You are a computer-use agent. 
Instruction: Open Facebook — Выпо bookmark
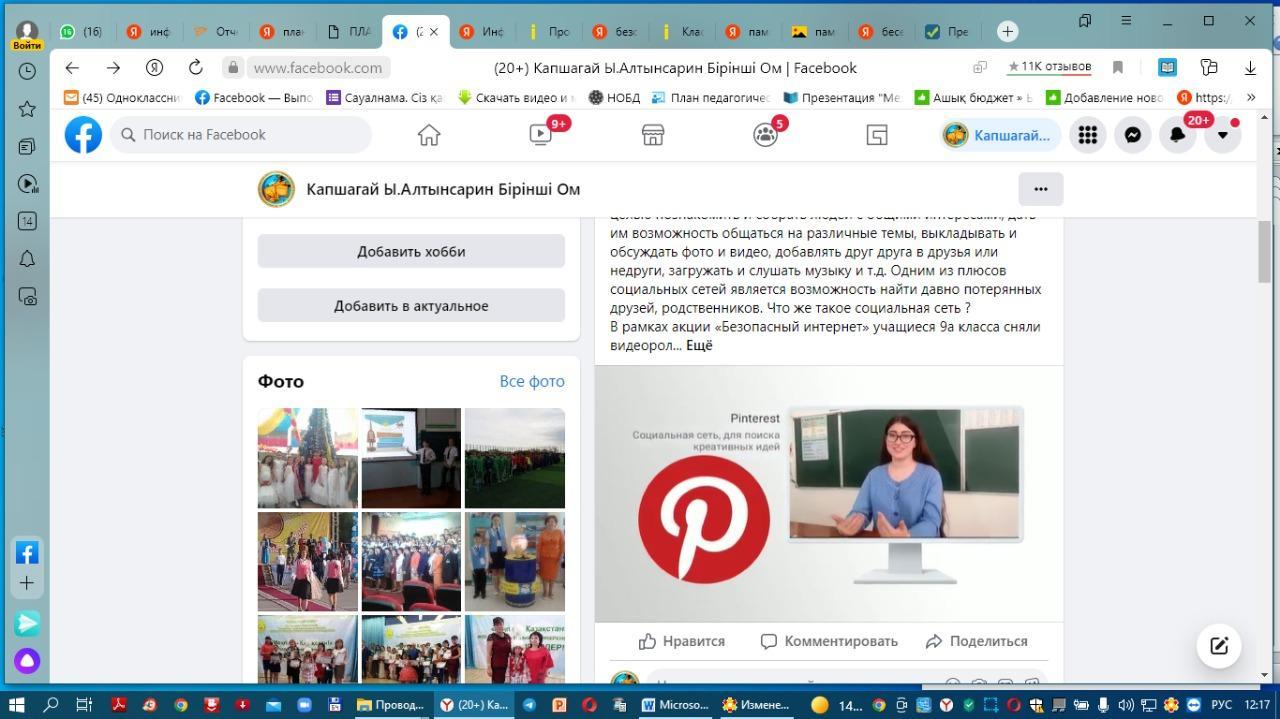253,98
